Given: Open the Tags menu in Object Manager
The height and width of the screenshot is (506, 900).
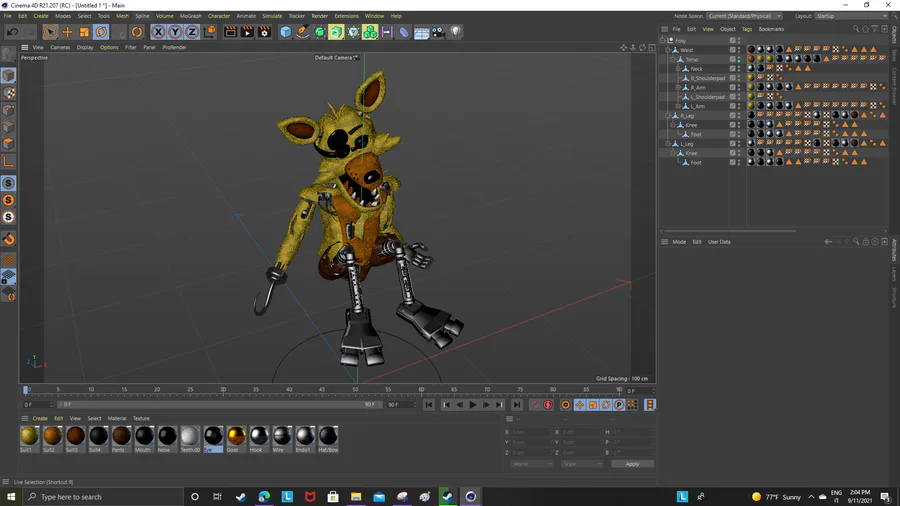Looking at the screenshot, I should coord(746,29).
